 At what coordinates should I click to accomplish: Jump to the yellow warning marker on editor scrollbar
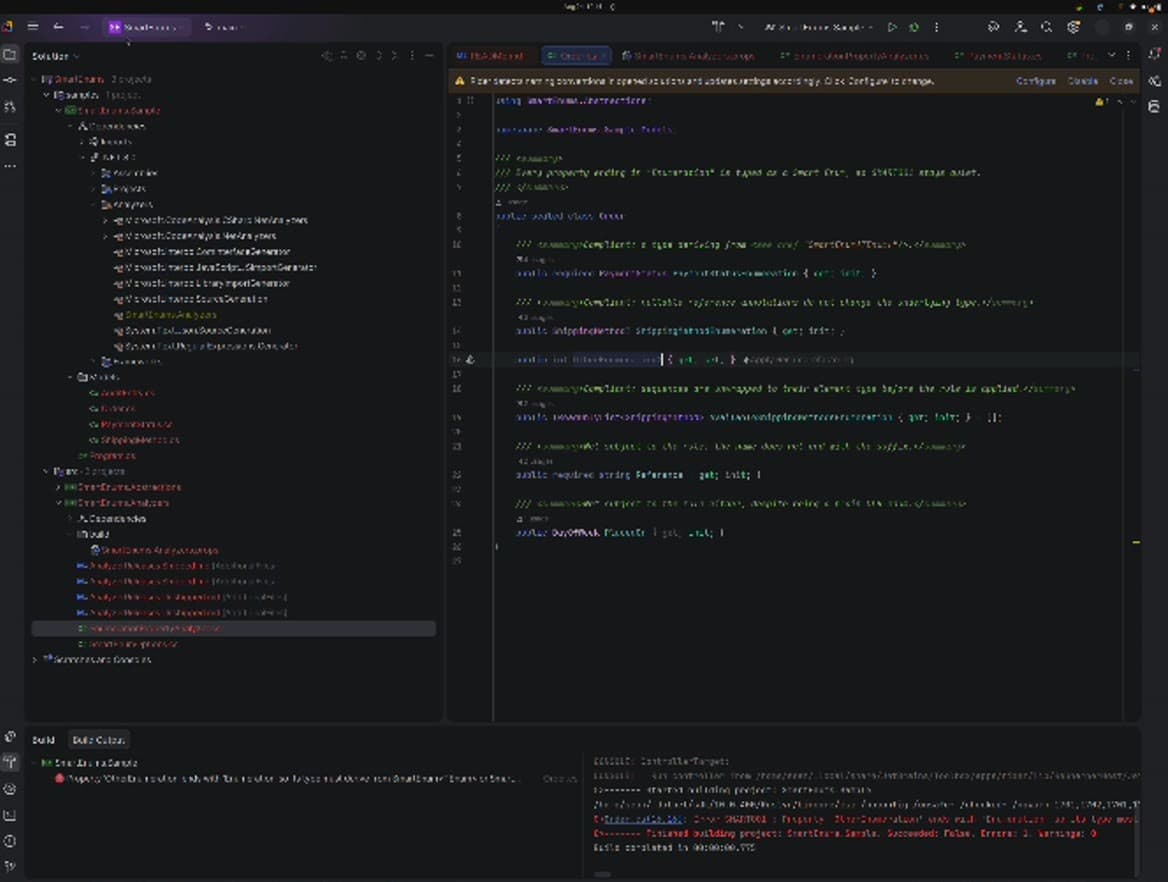click(x=1136, y=542)
